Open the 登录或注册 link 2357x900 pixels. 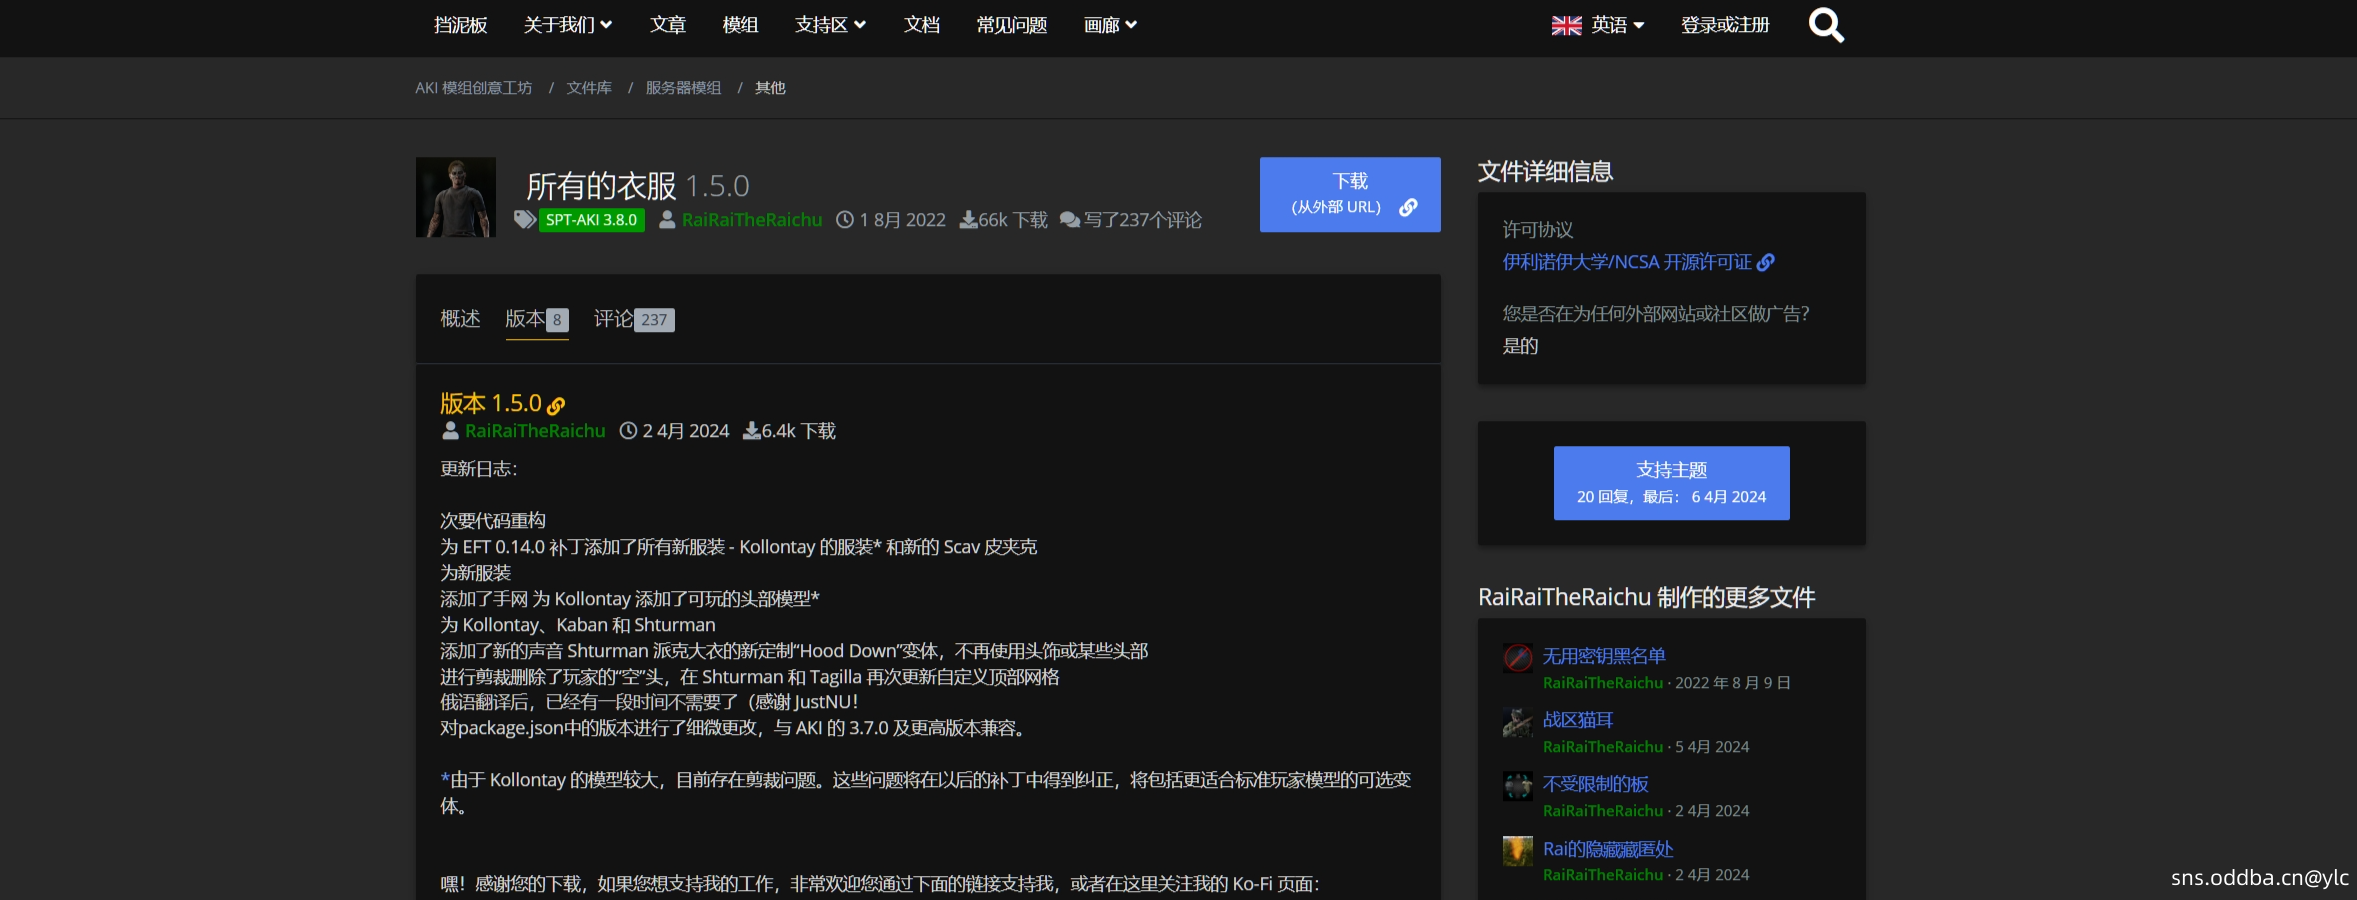click(1724, 25)
